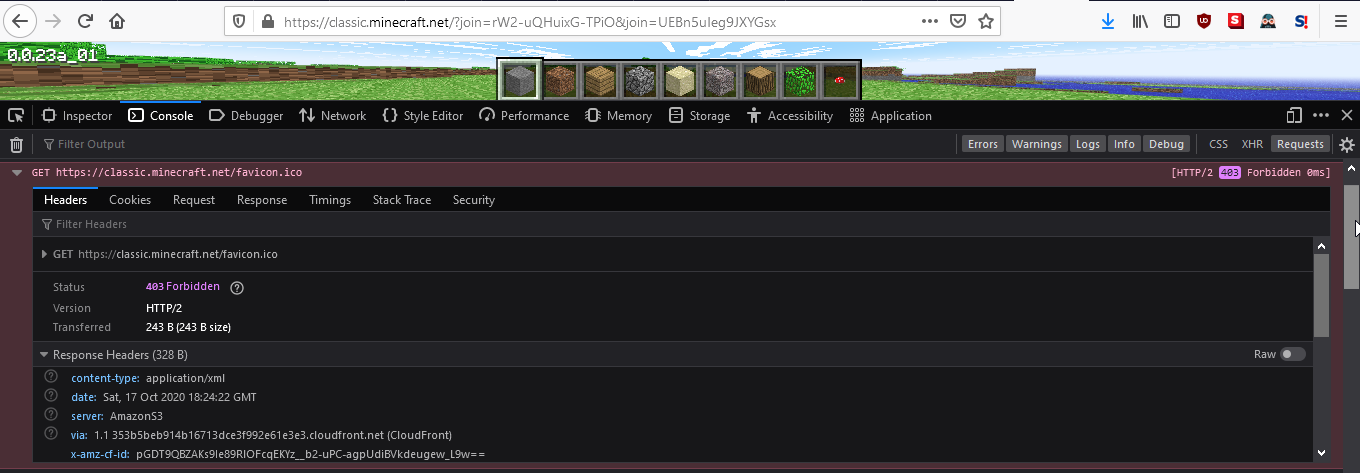Reload the page with the refresh icon
The height and width of the screenshot is (473, 1360).
(86, 21)
